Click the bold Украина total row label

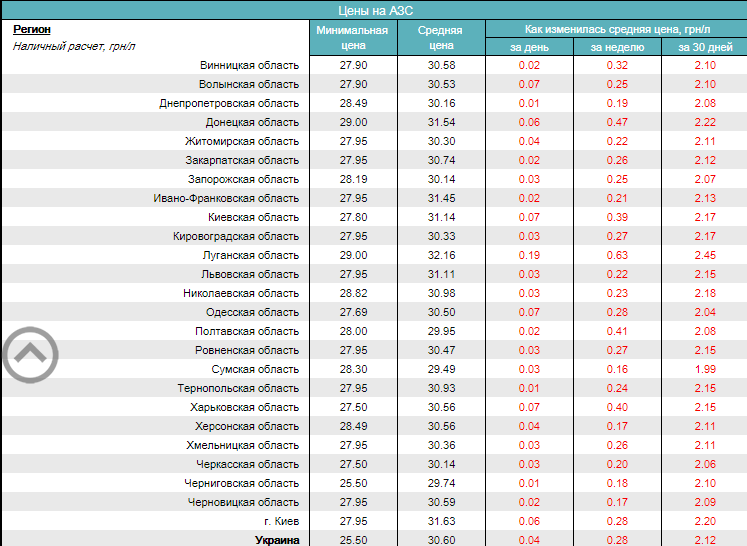pyautogui.click(x=275, y=540)
